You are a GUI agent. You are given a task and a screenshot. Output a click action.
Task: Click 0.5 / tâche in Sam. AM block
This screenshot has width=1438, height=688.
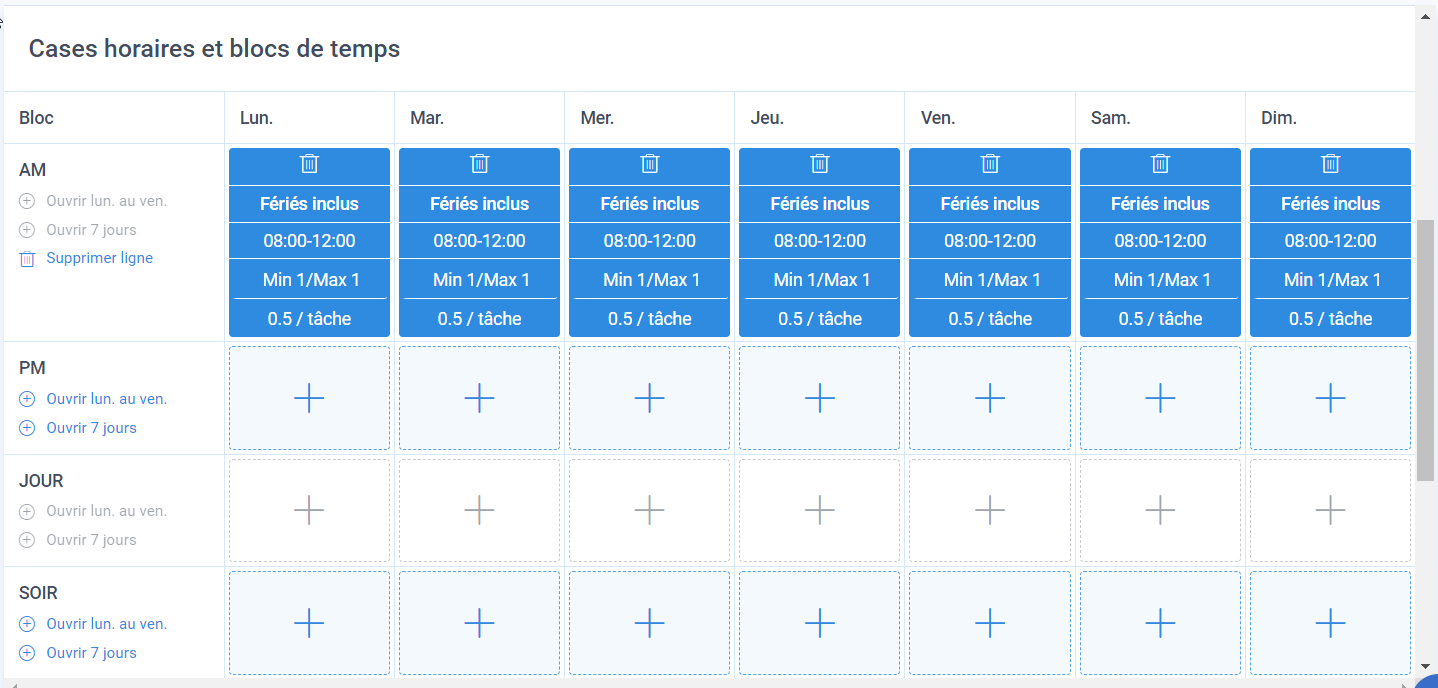pos(1160,319)
